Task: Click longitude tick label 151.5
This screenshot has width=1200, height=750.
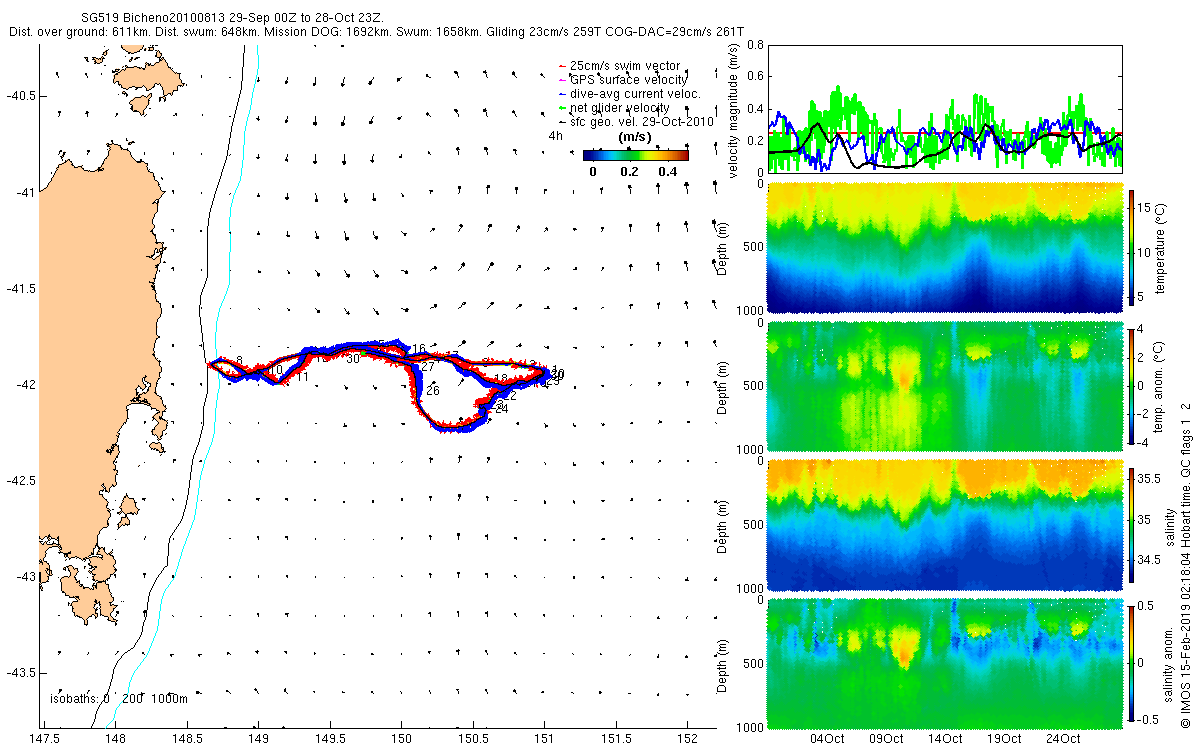Action: click(x=616, y=738)
